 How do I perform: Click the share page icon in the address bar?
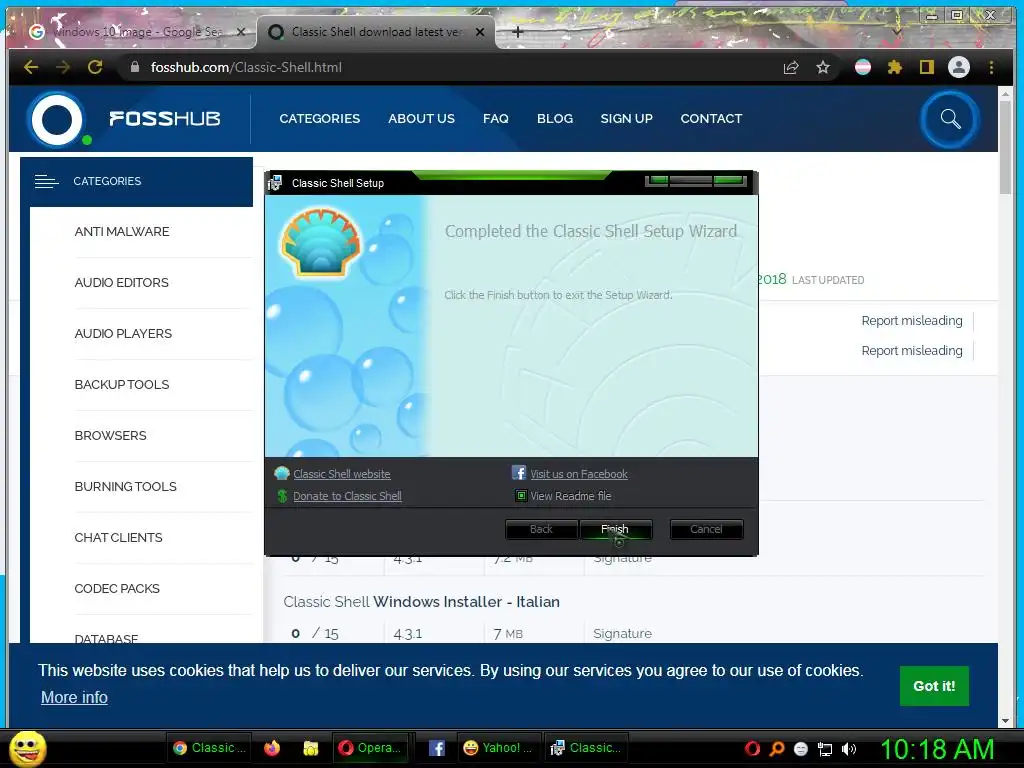(x=791, y=67)
